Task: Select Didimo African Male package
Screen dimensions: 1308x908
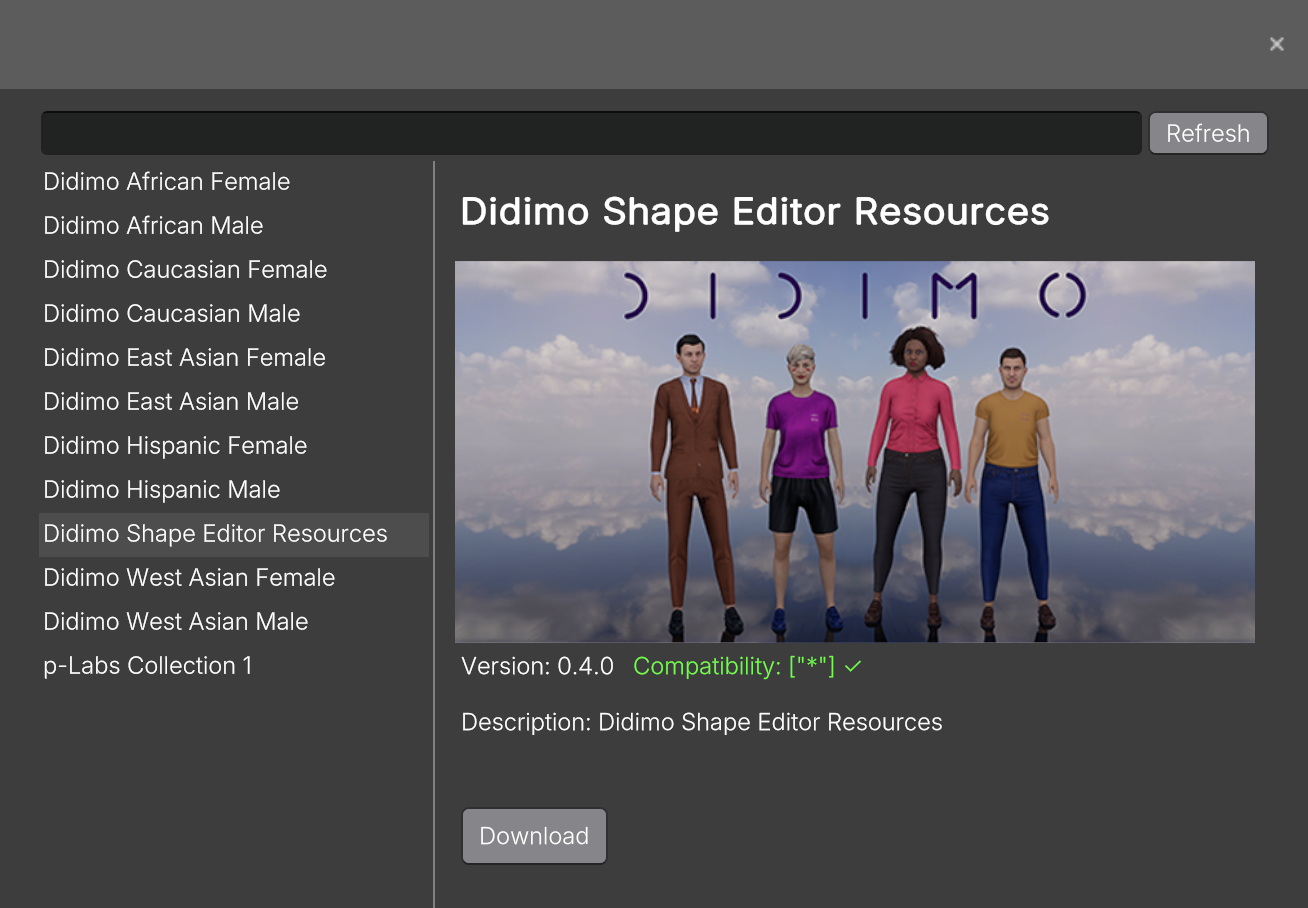Action: coord(153,226)
